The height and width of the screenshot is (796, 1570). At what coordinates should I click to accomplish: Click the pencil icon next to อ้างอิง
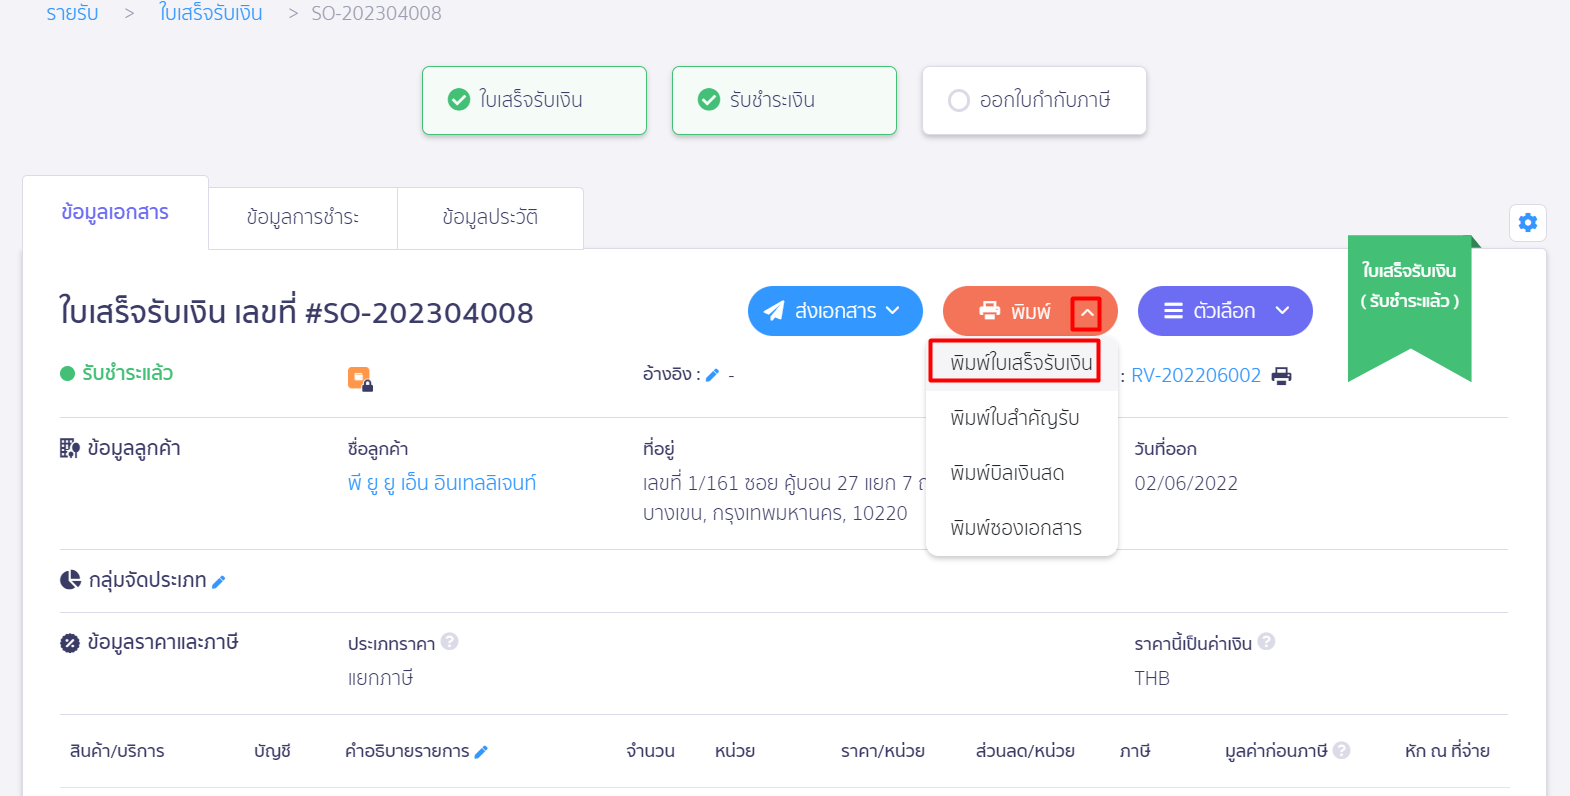pyautogui.click(x=712, y=374)
